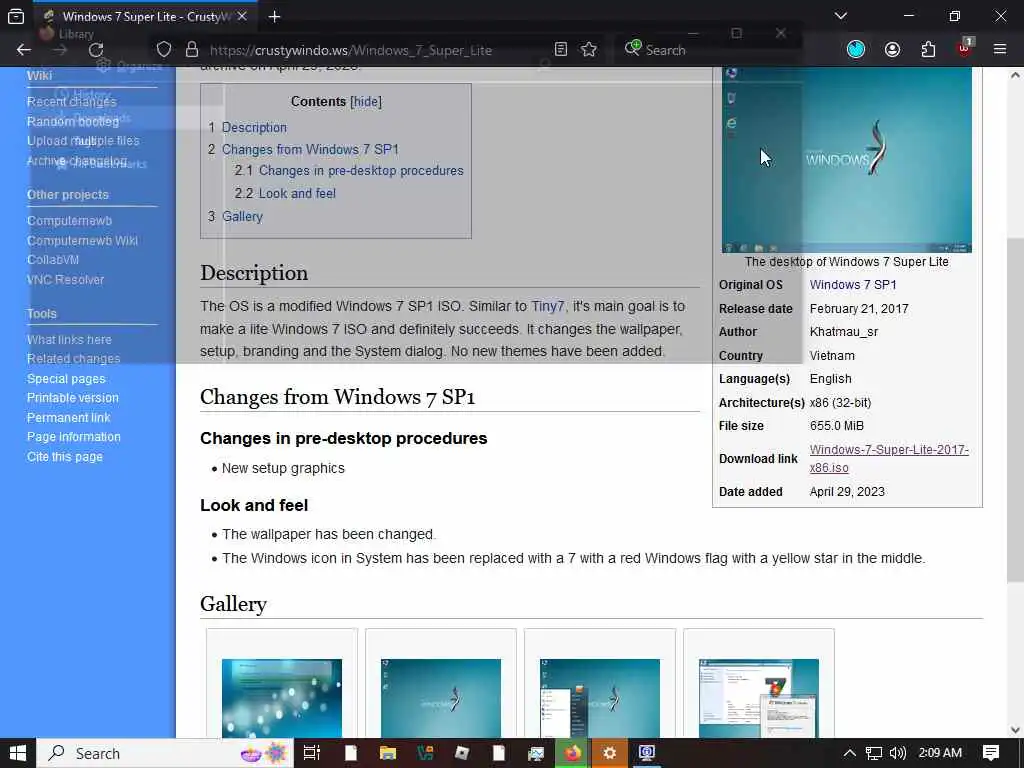Click the scrollbar down arrow
Image resolution: width=1024 pixels, height=768 pixels.
click(1015, 729)
